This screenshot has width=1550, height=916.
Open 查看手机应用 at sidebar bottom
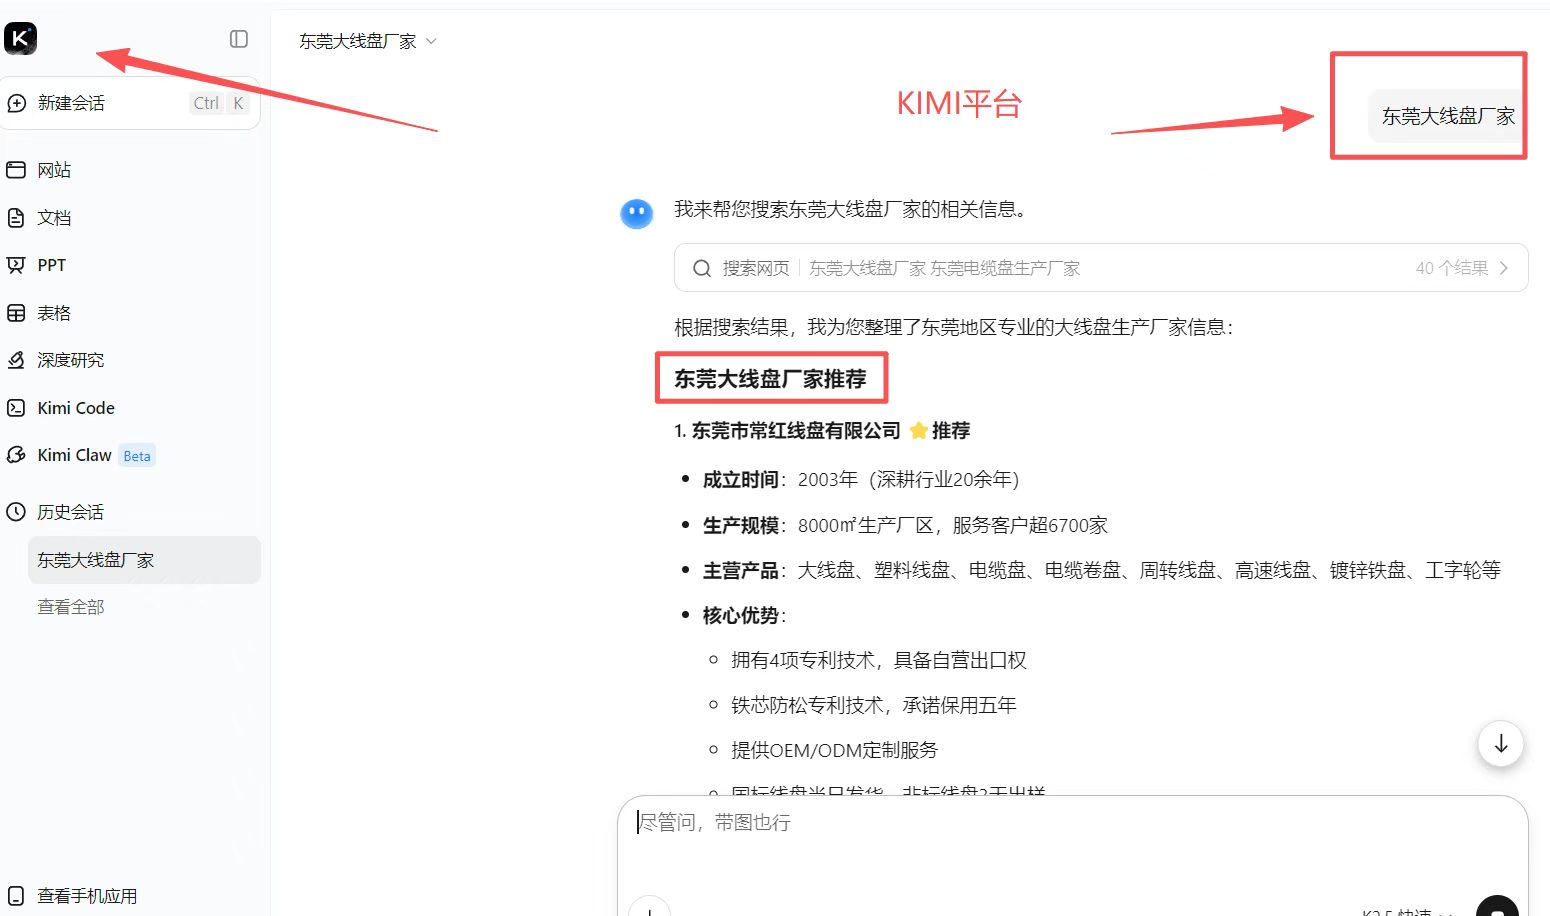pyautogui.click(x=87, y=896)
